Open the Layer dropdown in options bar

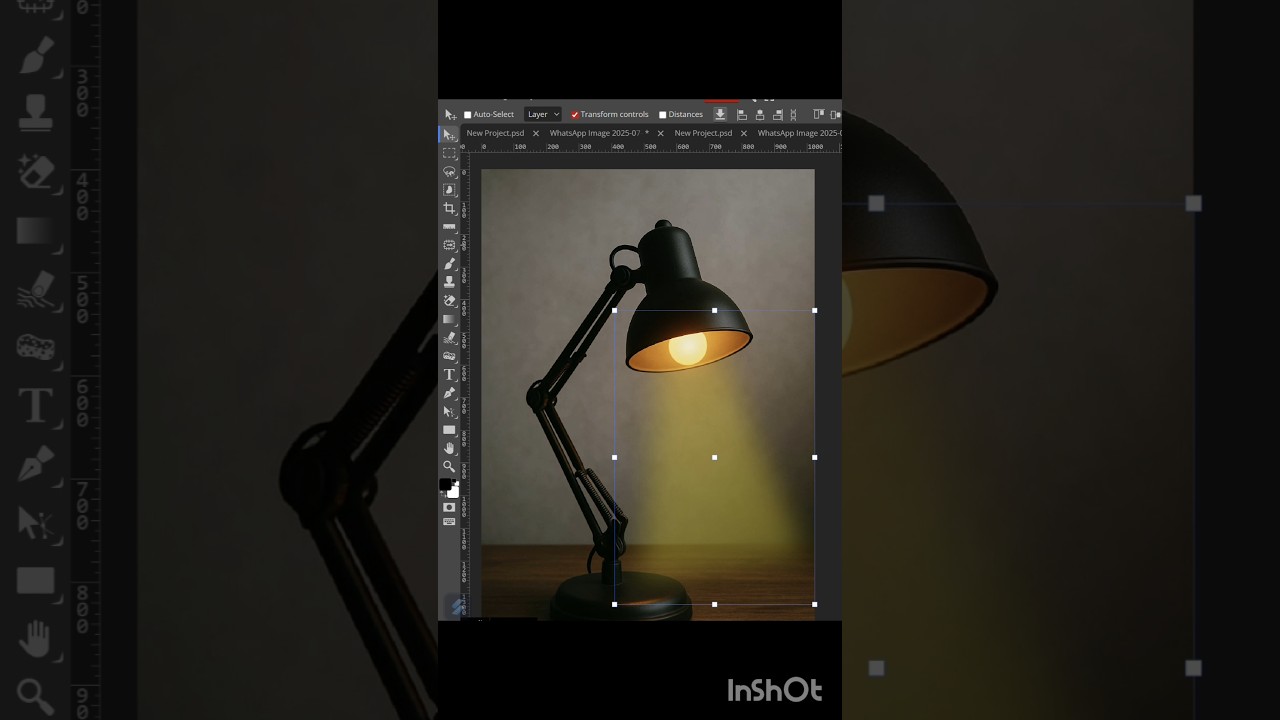pyautogui.click(x=543, y=114)
